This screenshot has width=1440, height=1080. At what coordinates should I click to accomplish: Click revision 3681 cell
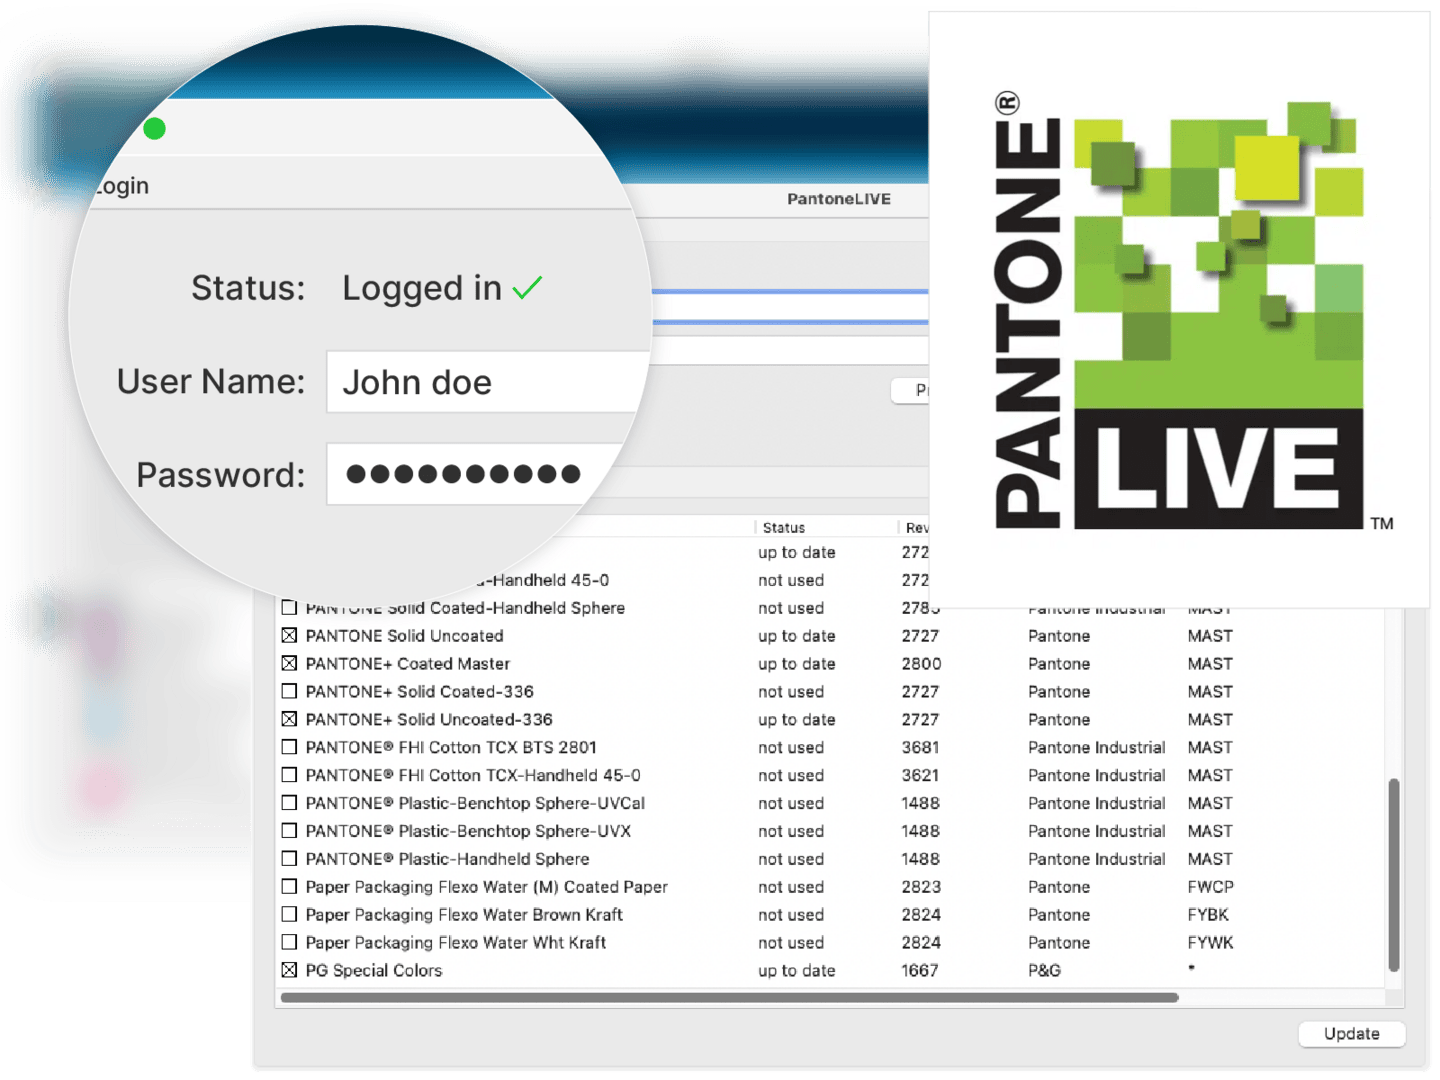coord(920,748)
